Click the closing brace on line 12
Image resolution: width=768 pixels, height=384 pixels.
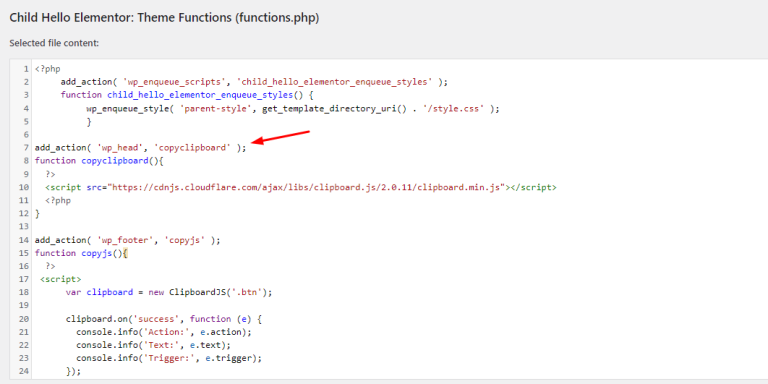pos(37,214)
